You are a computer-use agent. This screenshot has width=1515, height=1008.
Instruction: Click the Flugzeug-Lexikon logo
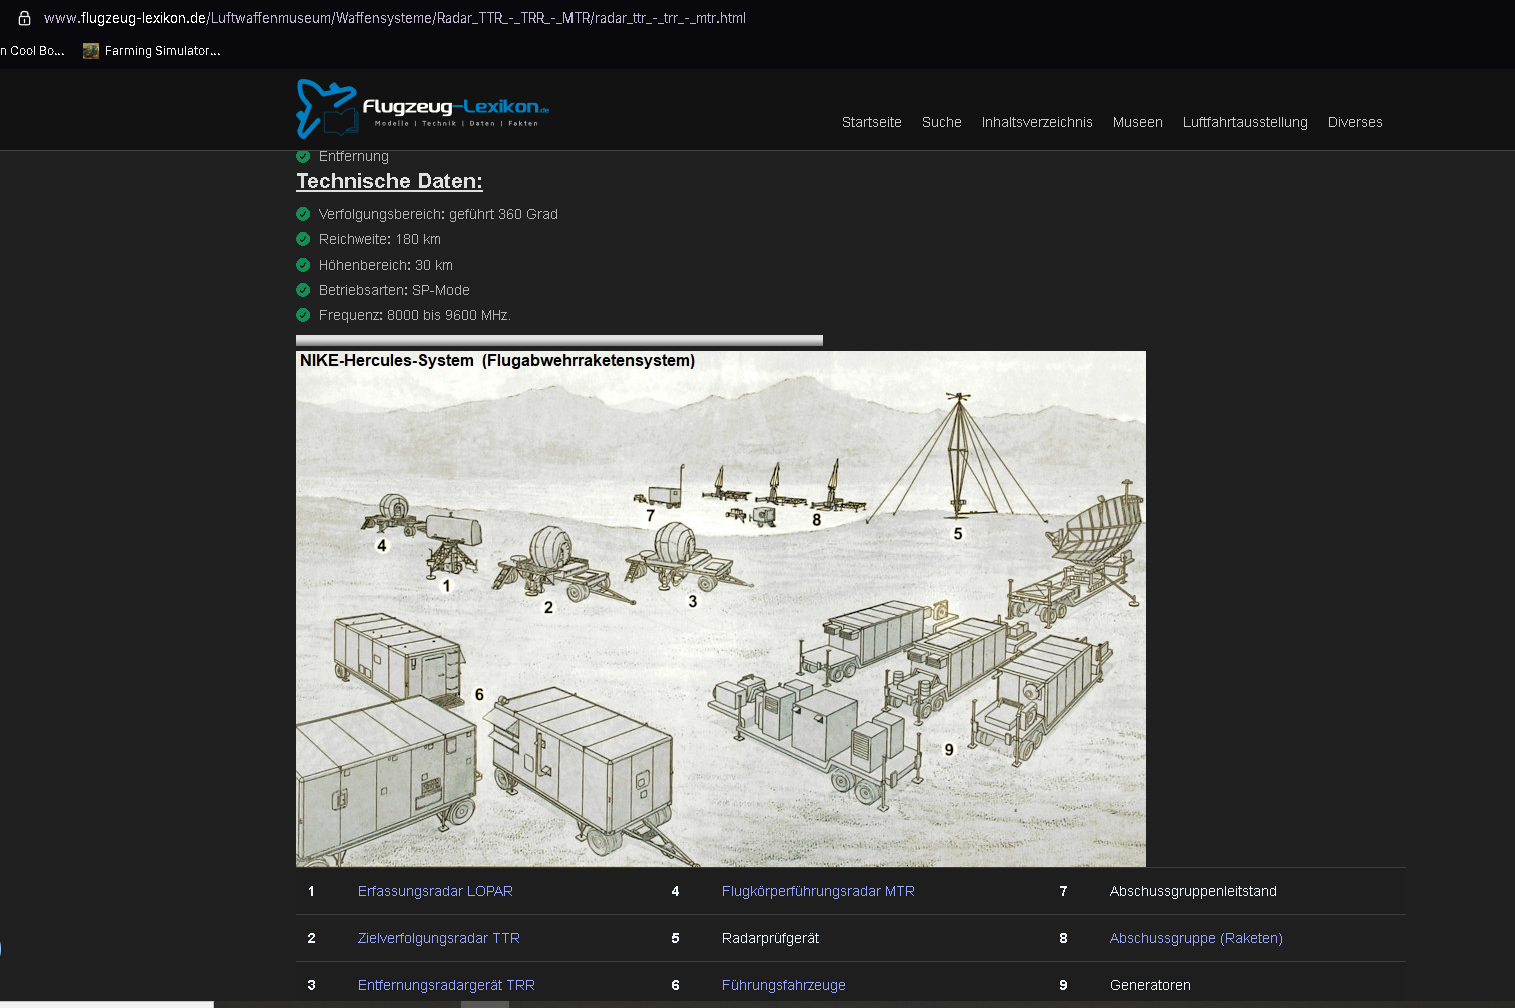pos(423,109)
